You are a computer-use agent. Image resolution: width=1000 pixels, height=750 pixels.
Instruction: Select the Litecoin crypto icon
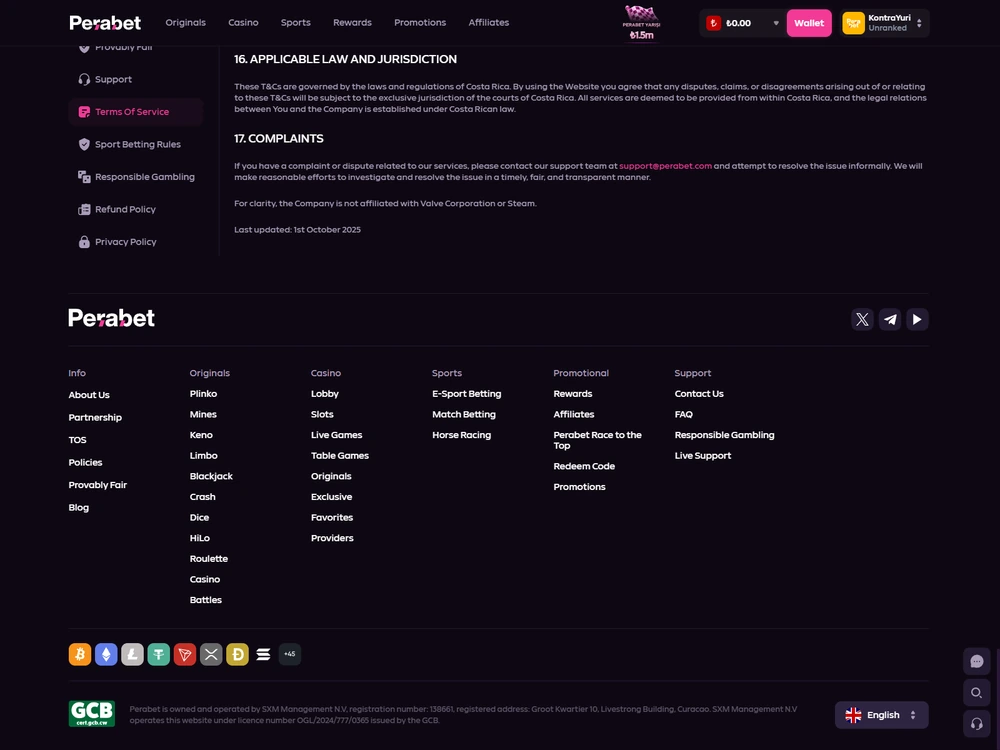tap(132, 654)
